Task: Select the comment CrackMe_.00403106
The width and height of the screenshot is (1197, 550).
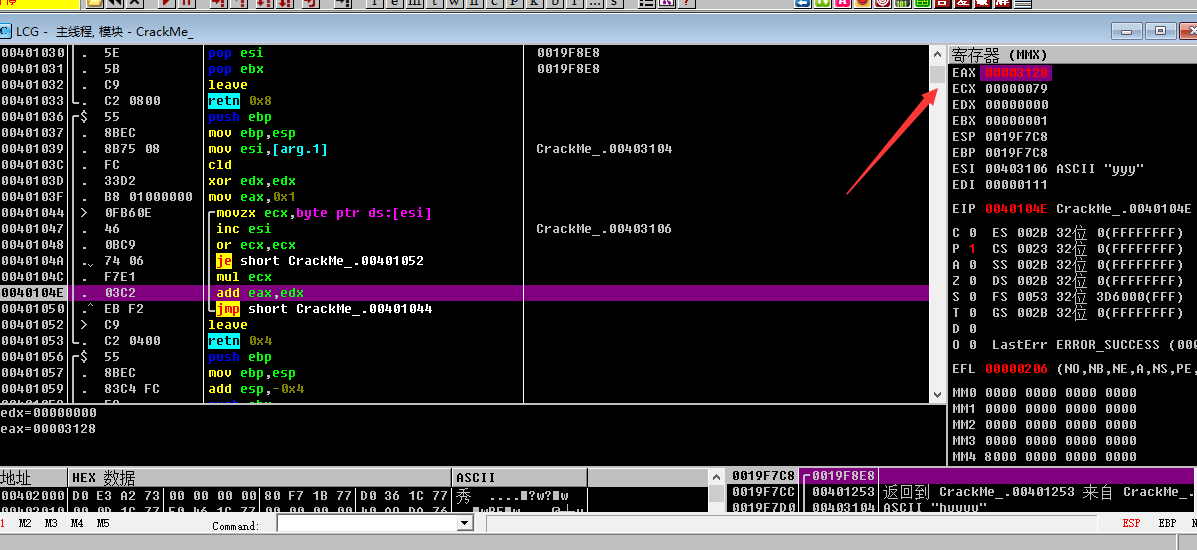Action: tap(605, 228)
